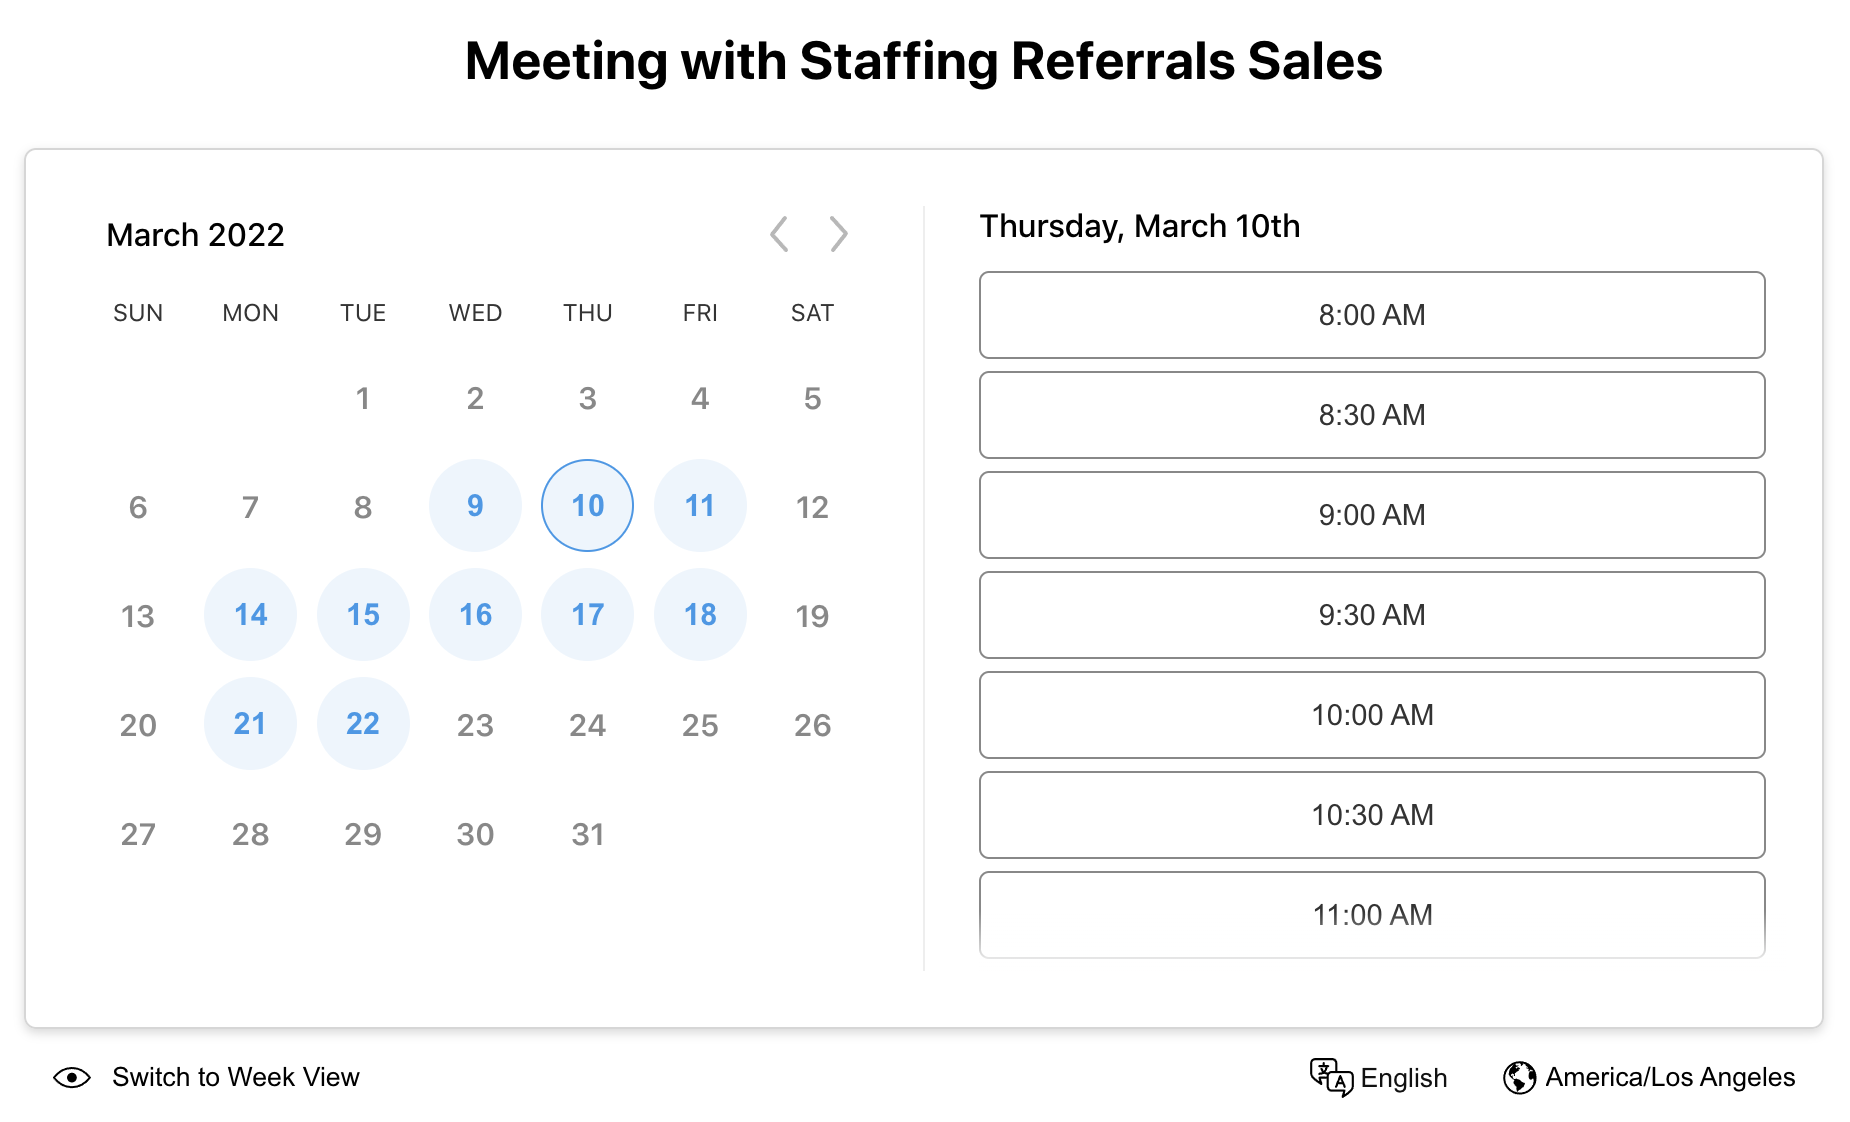Select the highlighted March 17th date
Viewport: 1850px width, 1122px height.
pyautogui.click(x=587, y=615)
